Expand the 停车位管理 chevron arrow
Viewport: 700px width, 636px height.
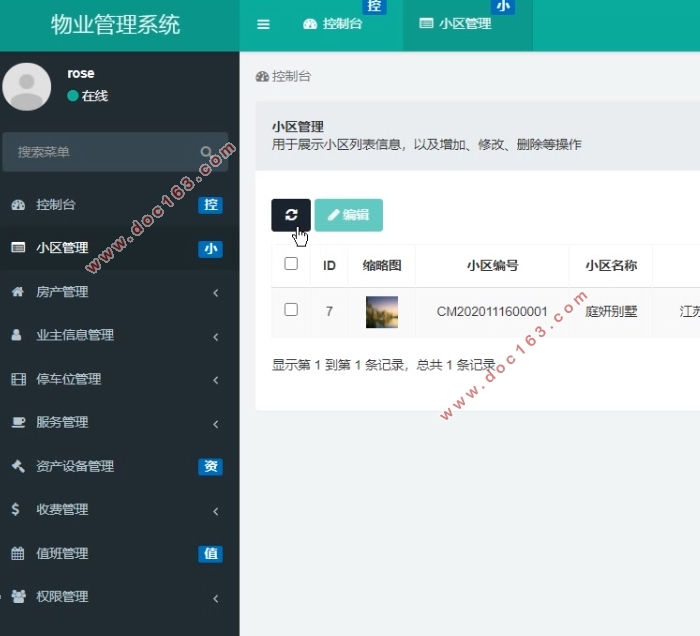(216, 380)
